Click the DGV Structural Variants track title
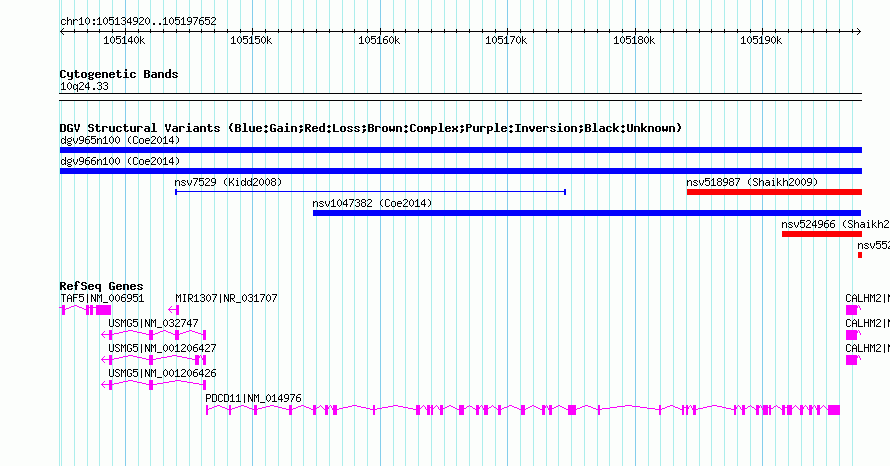Viewport: 890px width, 466px height. click(x=371, y=128)
